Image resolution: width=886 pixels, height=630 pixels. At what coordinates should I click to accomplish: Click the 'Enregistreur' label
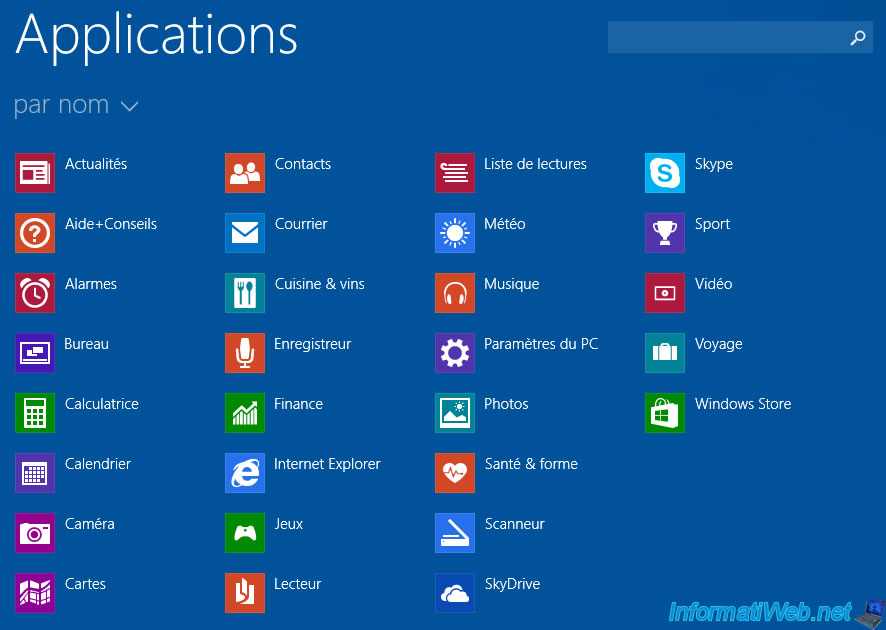312,344
